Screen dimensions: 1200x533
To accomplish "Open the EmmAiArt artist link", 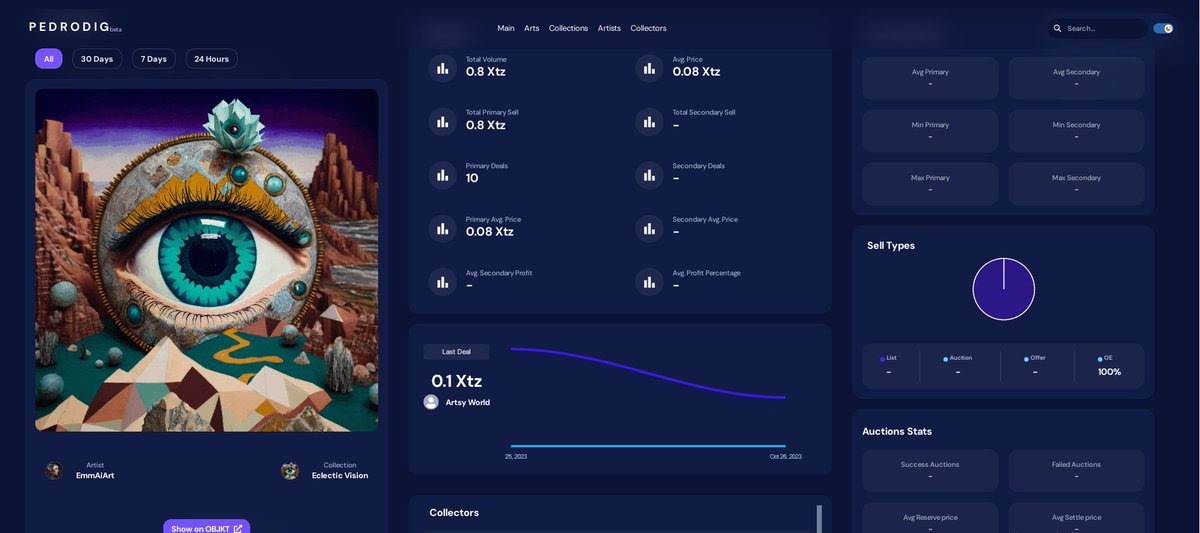I will tap(95, 476).
